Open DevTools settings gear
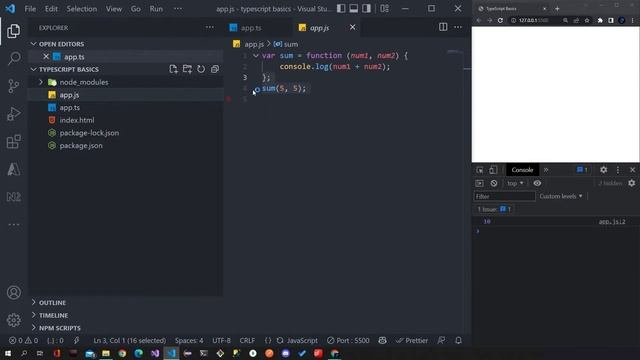This screenshot has height=360, width=640. coord(603,170)
